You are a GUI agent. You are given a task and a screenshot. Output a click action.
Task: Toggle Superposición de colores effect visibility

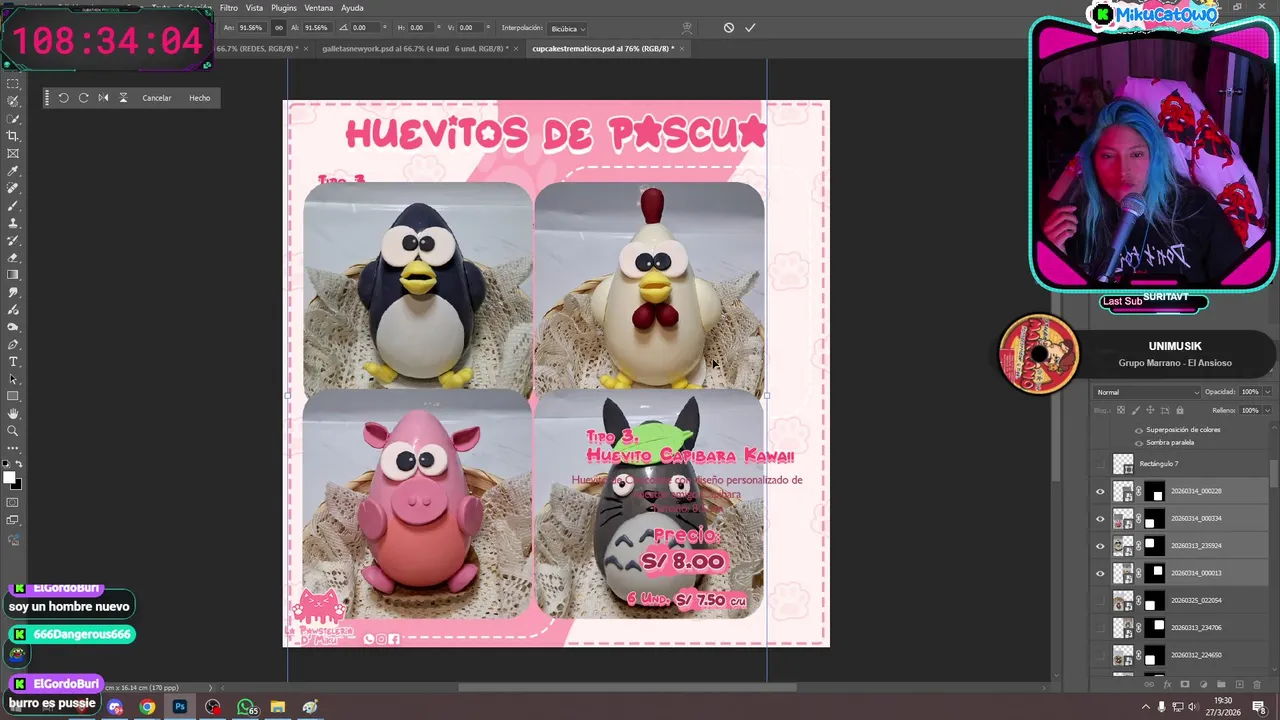click(1138, 430)
